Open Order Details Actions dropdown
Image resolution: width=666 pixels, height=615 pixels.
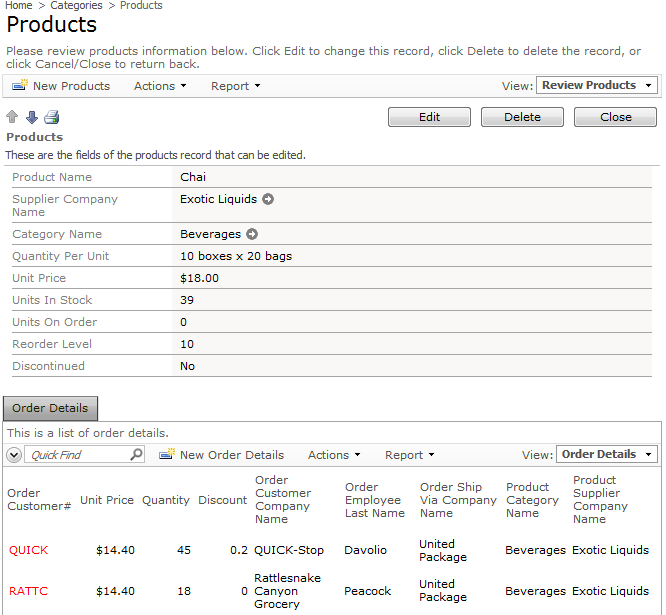[334, 455]
